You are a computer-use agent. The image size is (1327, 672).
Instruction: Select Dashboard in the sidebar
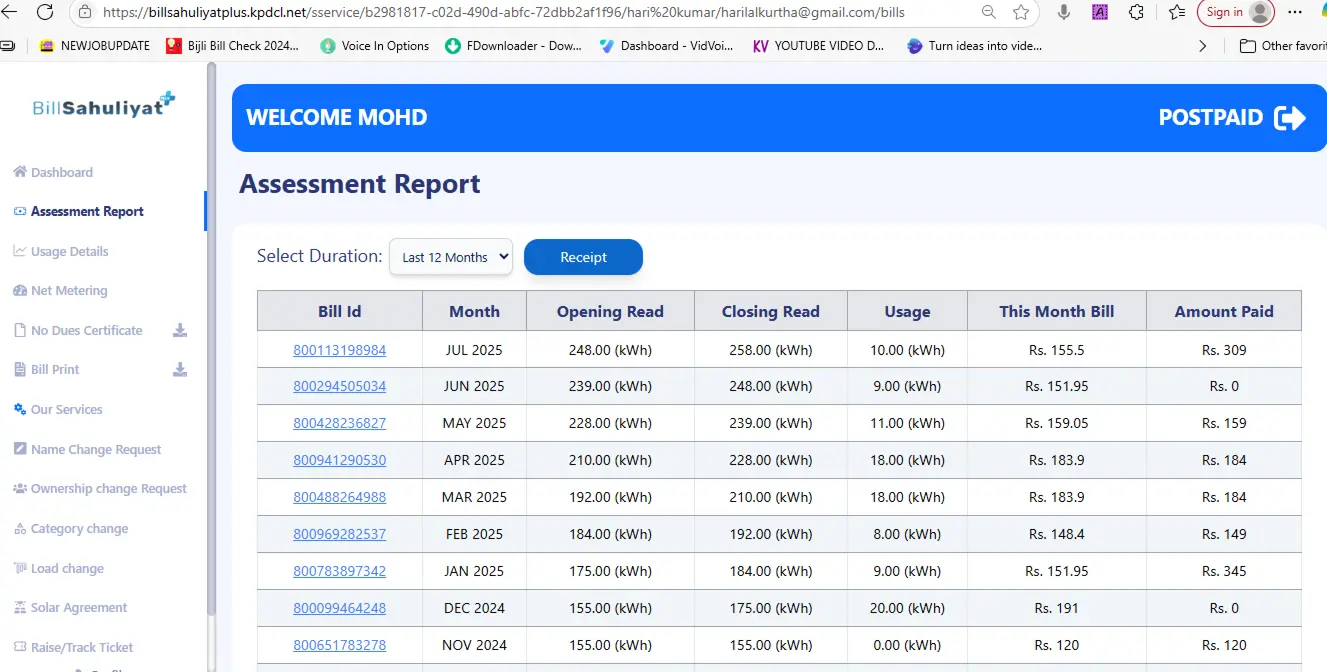click(61, 172)
